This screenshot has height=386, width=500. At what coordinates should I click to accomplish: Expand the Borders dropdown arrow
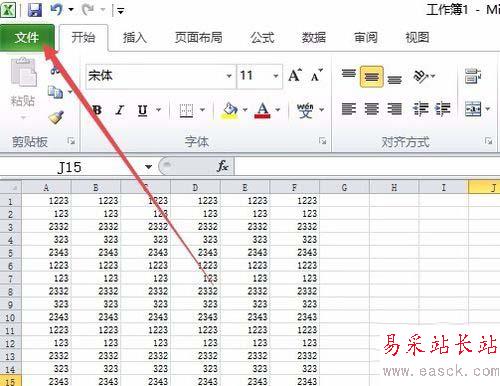tap(202, 110)
